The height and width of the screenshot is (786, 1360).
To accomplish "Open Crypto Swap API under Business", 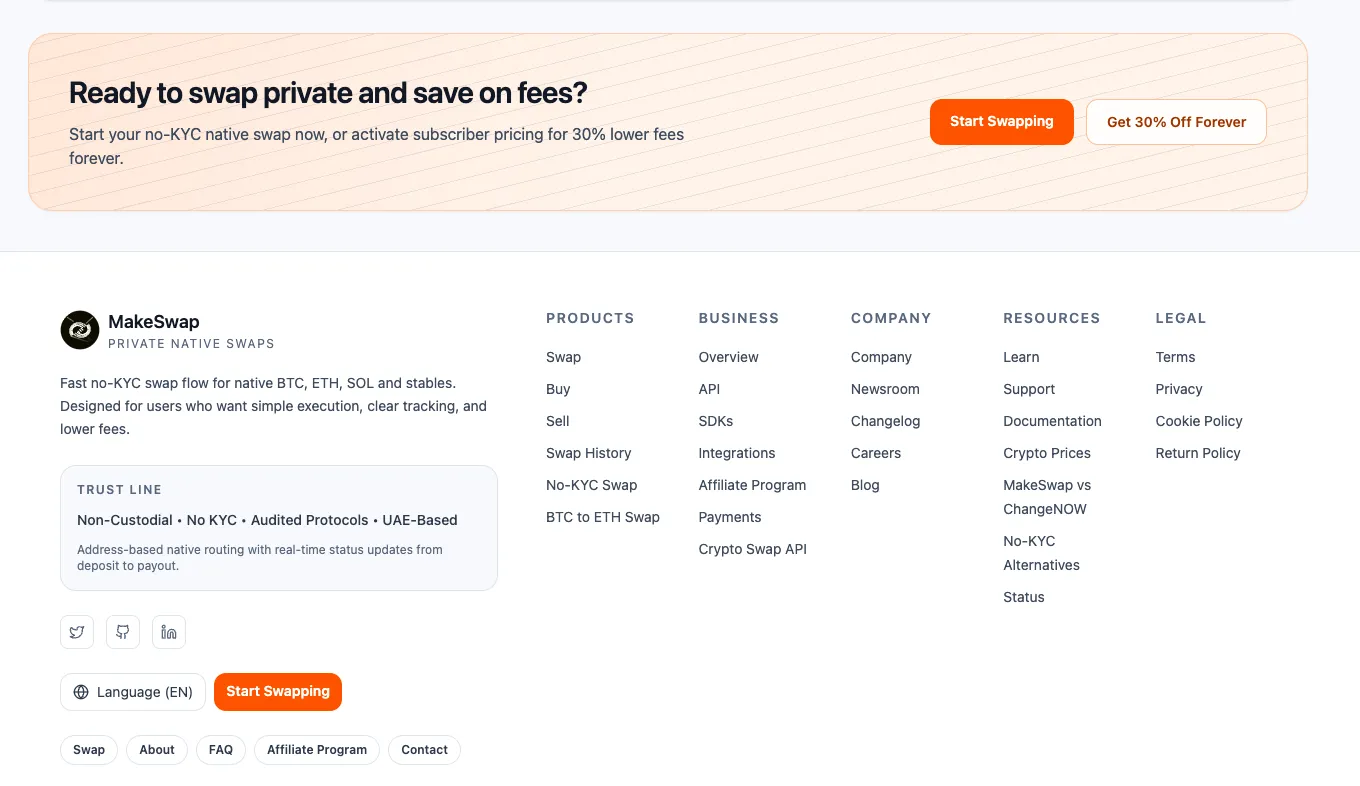I will click(753, 549).
